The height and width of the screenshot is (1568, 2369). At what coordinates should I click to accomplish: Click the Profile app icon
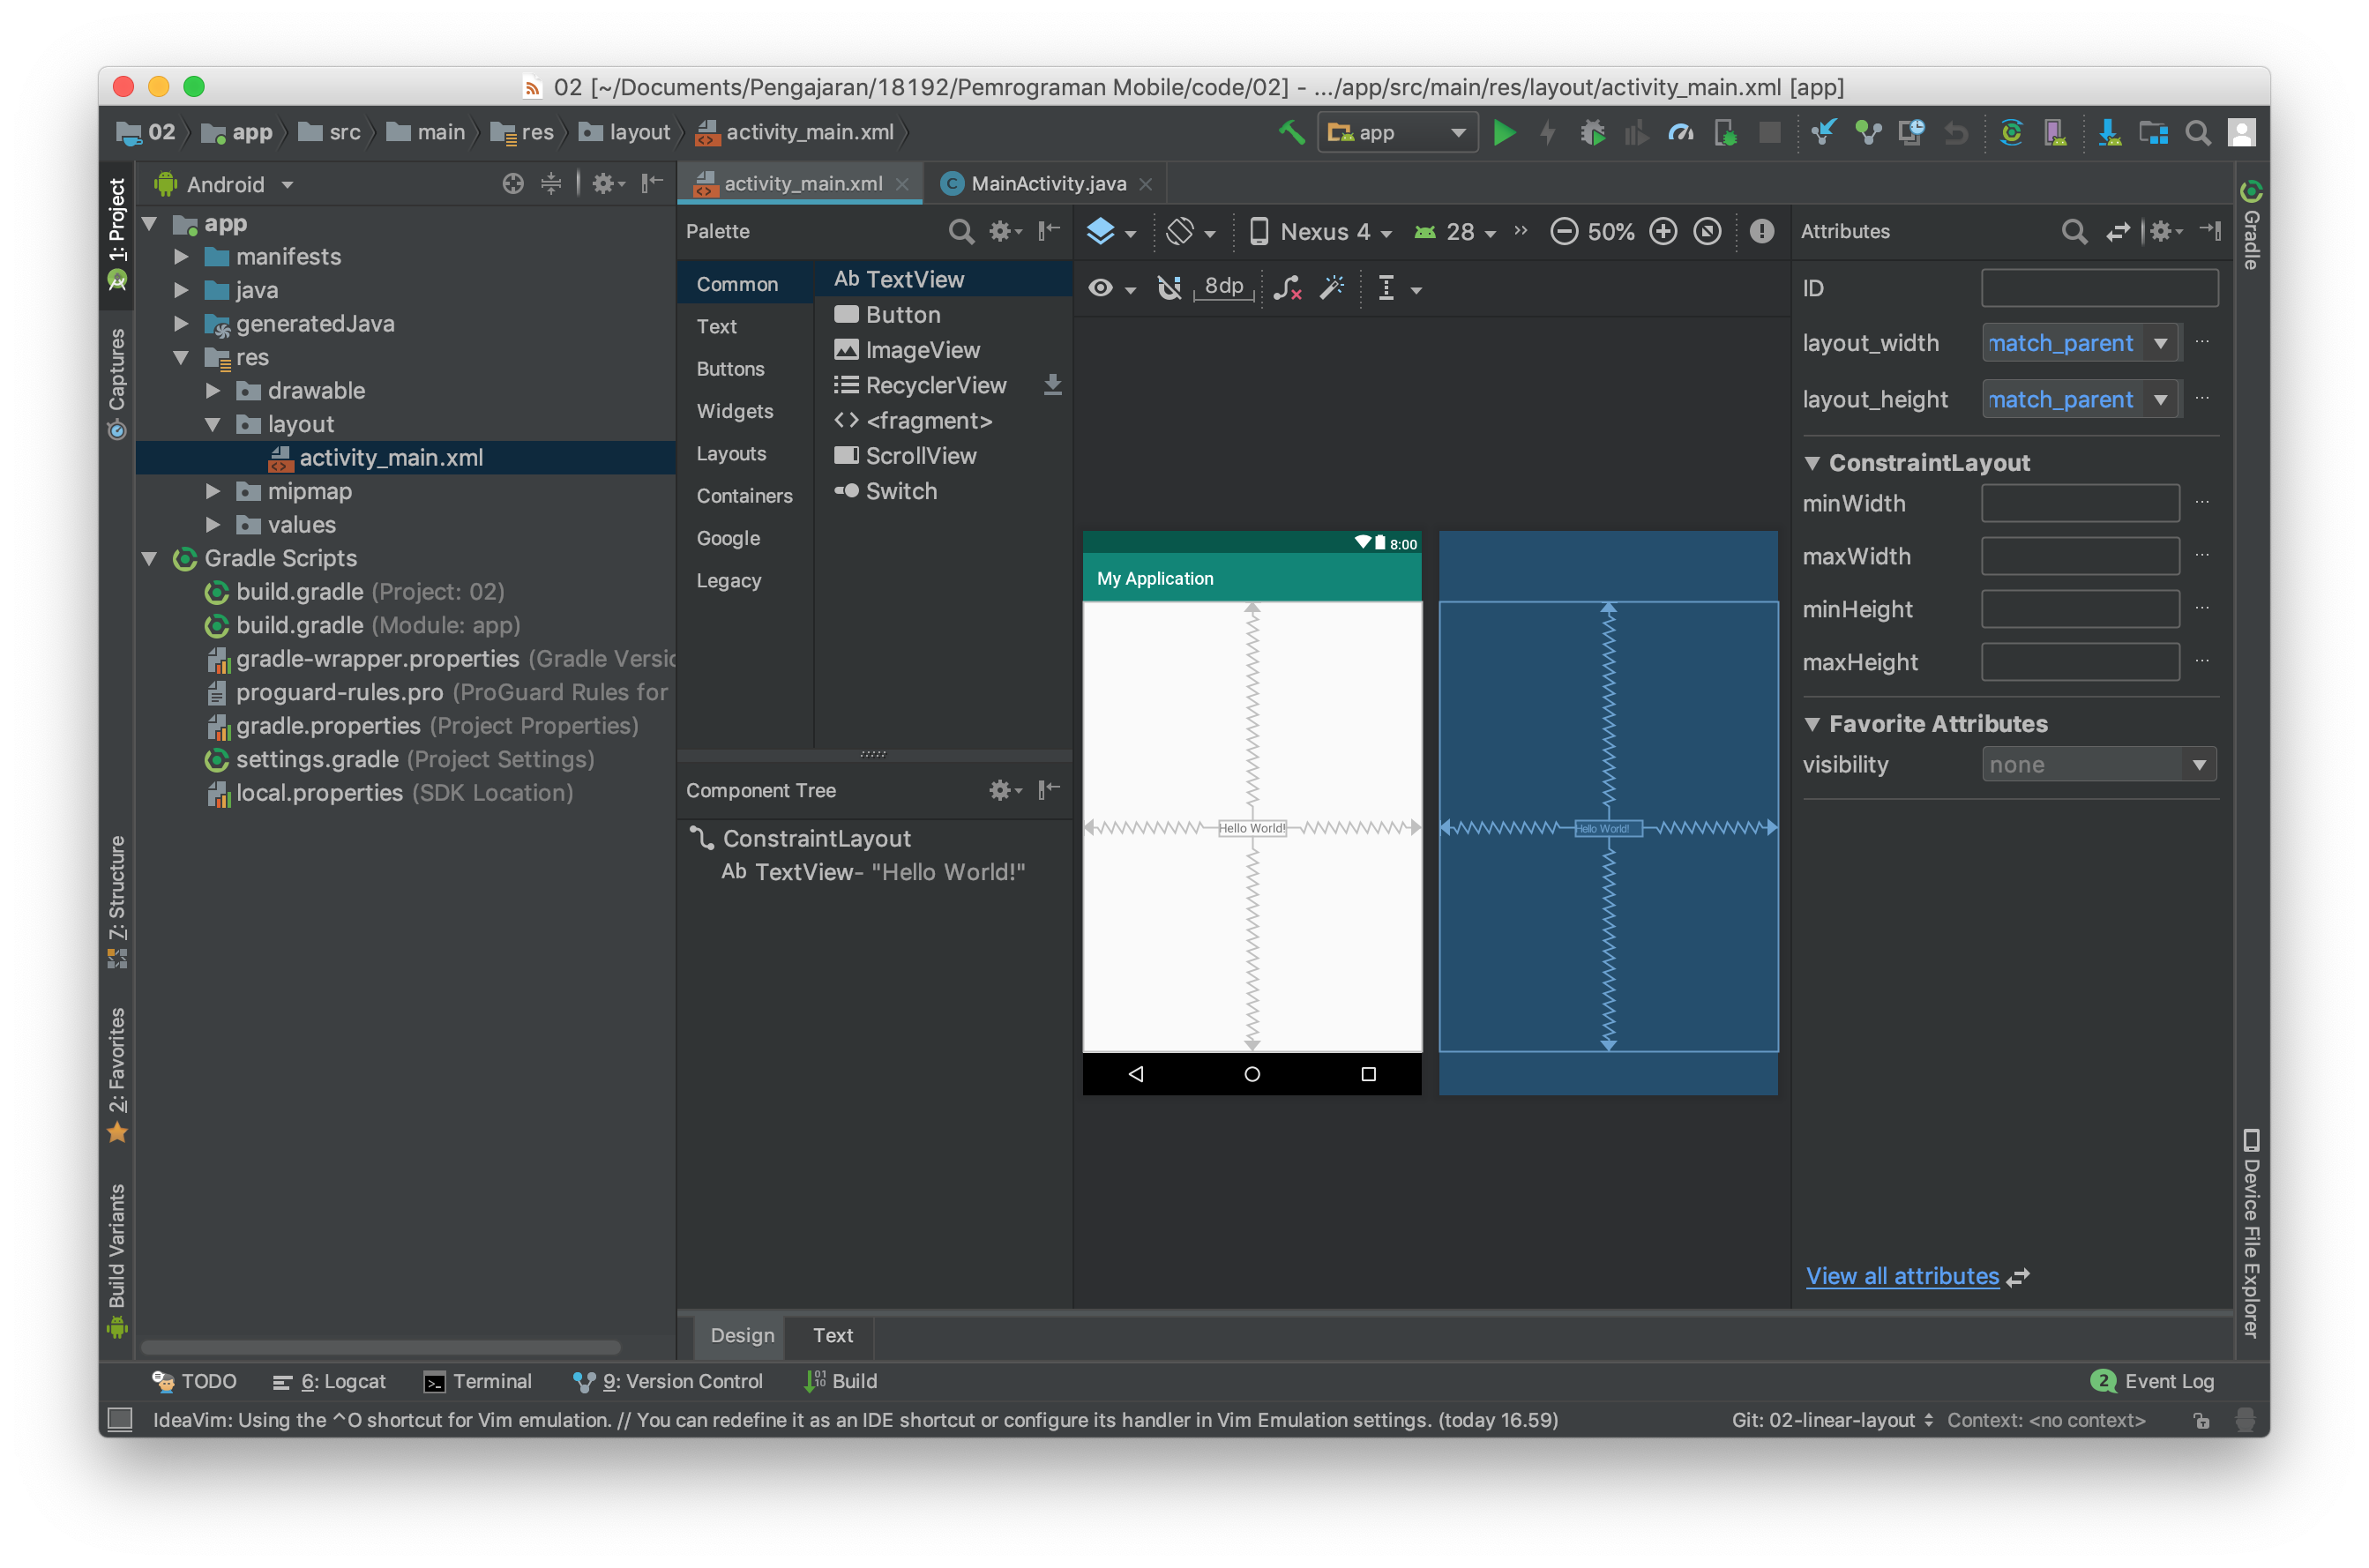pos(1679,133)
